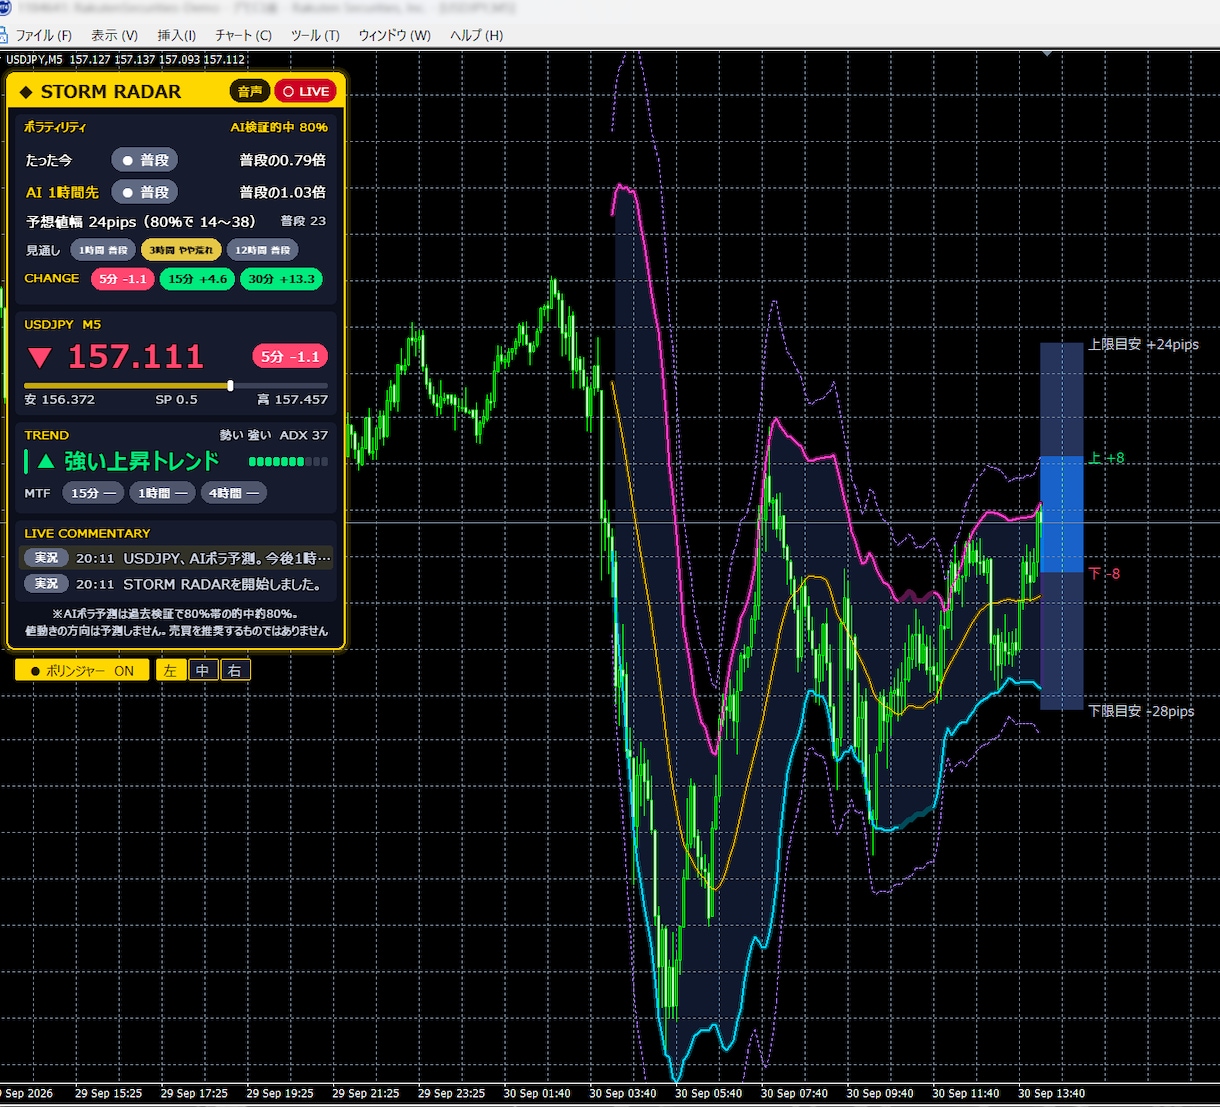This screenshot has width=1220, height=1107.
Task: Click the '高 157.457' high price value
Action: [292, 399]
